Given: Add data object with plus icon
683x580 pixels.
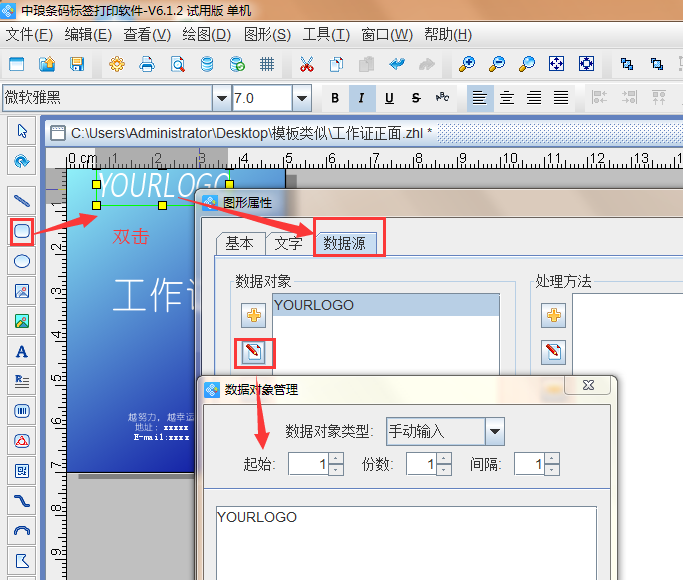Looking at the screenshot, I should (254, 316).
